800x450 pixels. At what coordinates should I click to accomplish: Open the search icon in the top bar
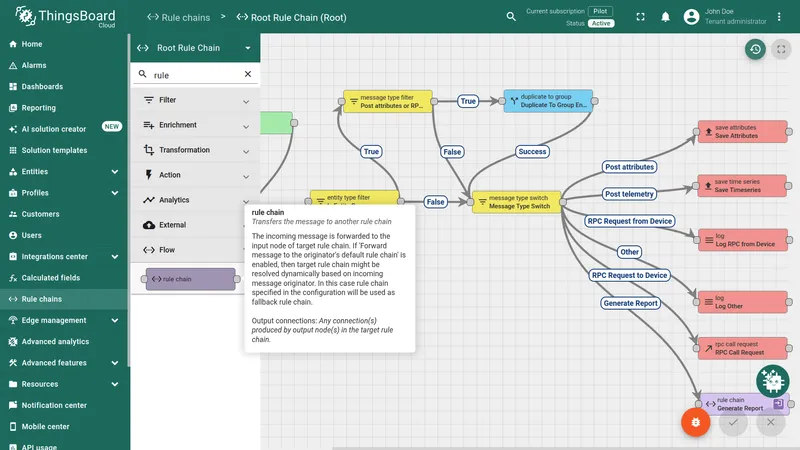(x=511, y=17)
